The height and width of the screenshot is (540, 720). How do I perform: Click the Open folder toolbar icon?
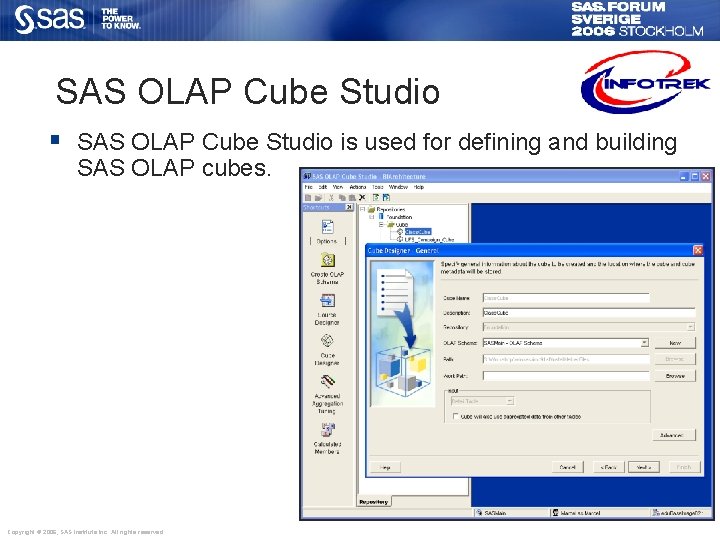tap(318, 197)
